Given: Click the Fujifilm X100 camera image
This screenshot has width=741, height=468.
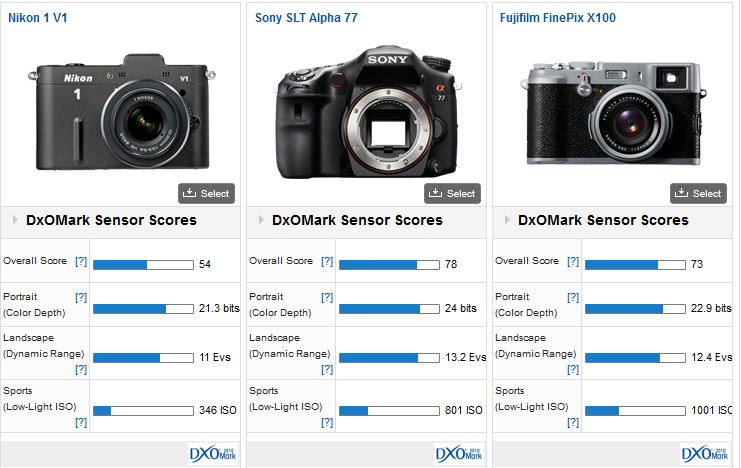Looking at the screenshot, I should tap(613, 113).
